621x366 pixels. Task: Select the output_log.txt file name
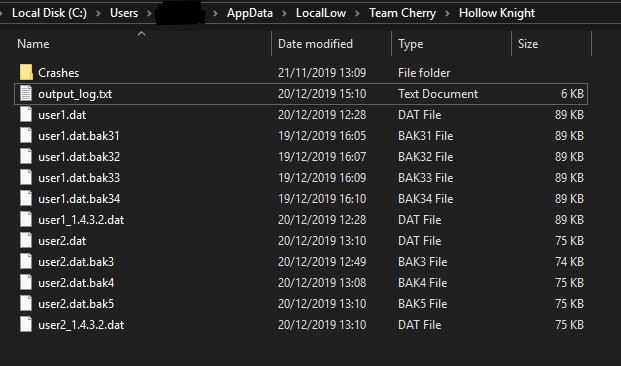point(75,94)
